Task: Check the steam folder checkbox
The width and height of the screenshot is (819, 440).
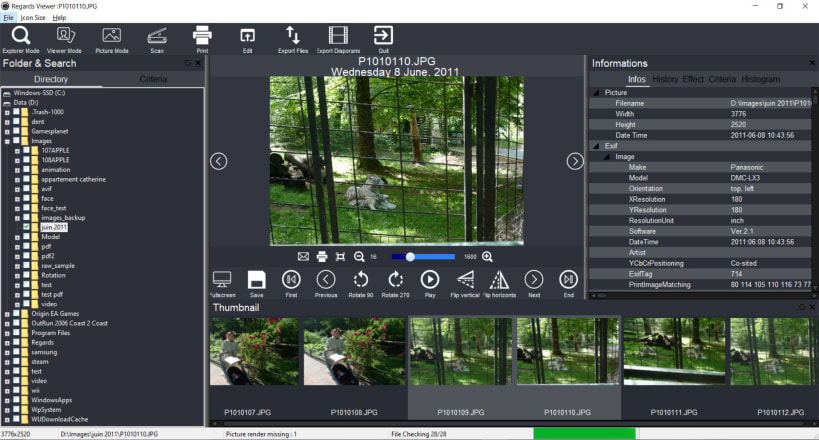Action: tap(16, 362)
